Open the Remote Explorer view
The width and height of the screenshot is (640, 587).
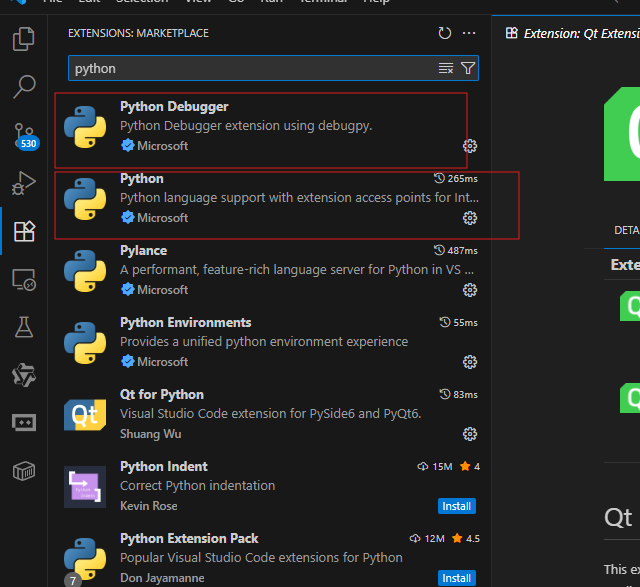pyautogui.click(x=24, y=280)
